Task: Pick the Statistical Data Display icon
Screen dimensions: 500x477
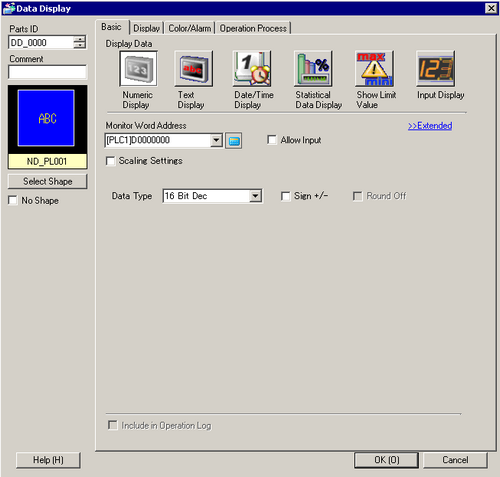Action: coord(313,69)
